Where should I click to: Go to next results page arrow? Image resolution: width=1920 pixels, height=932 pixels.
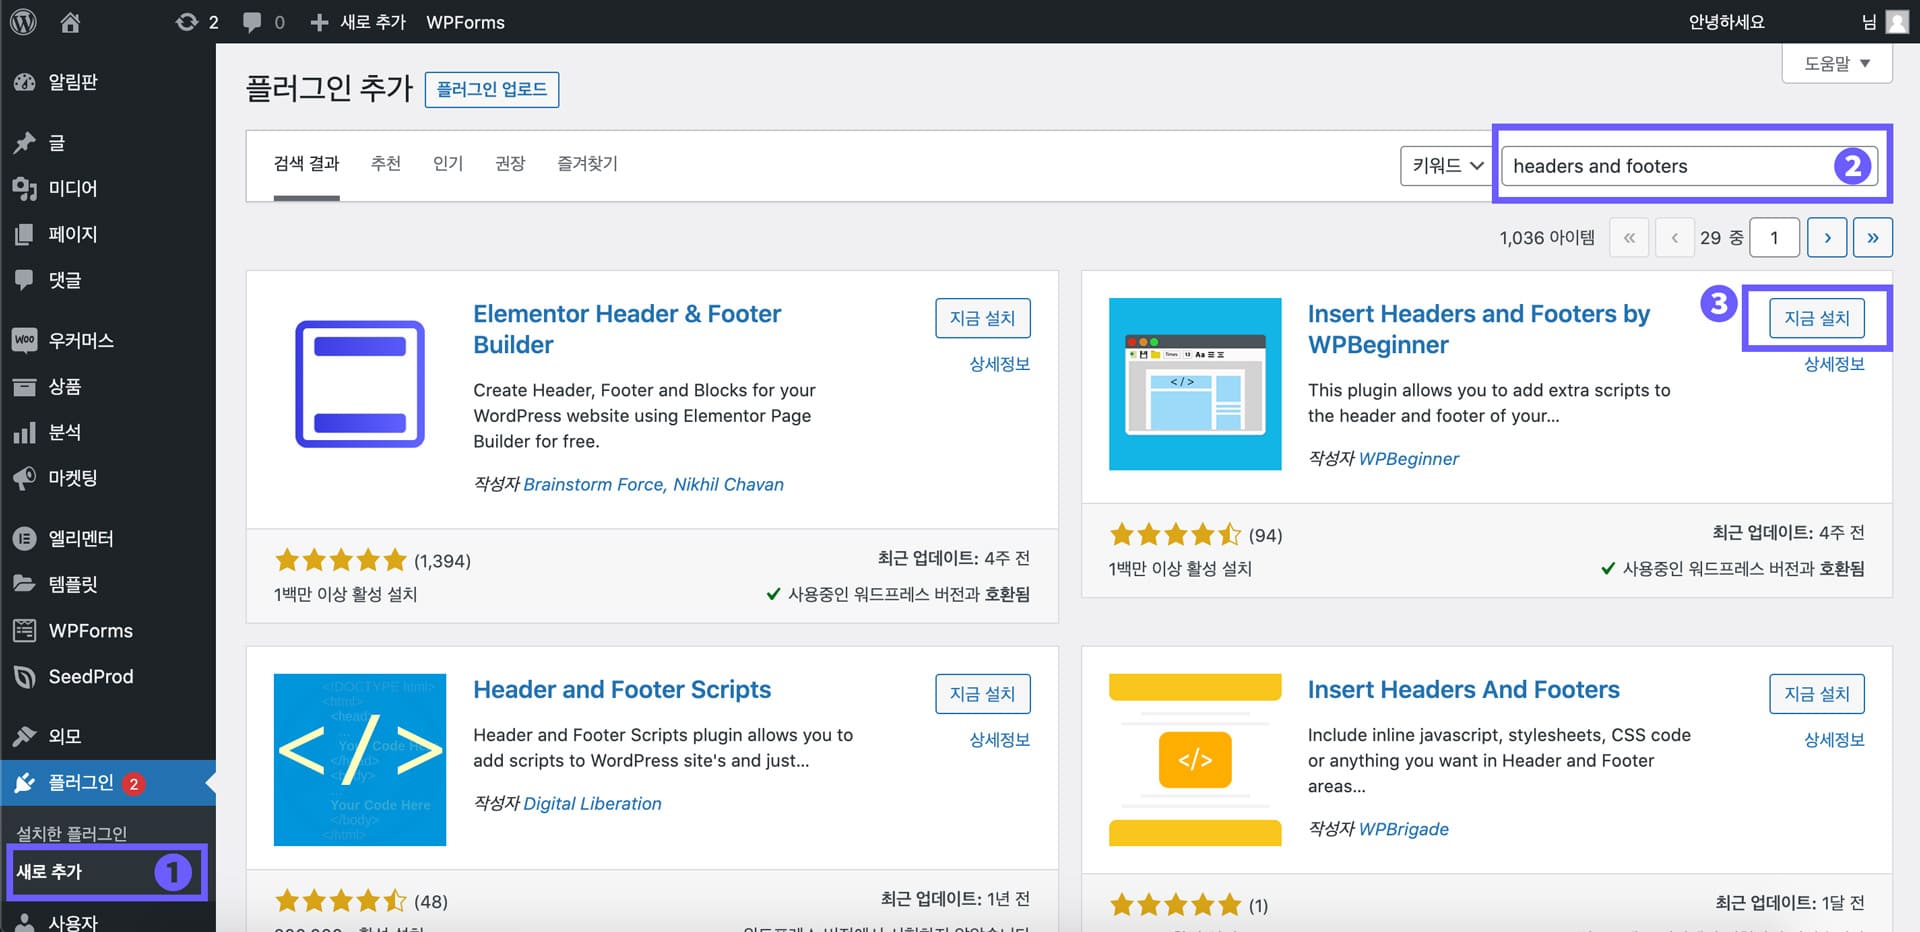(1827, 238)
